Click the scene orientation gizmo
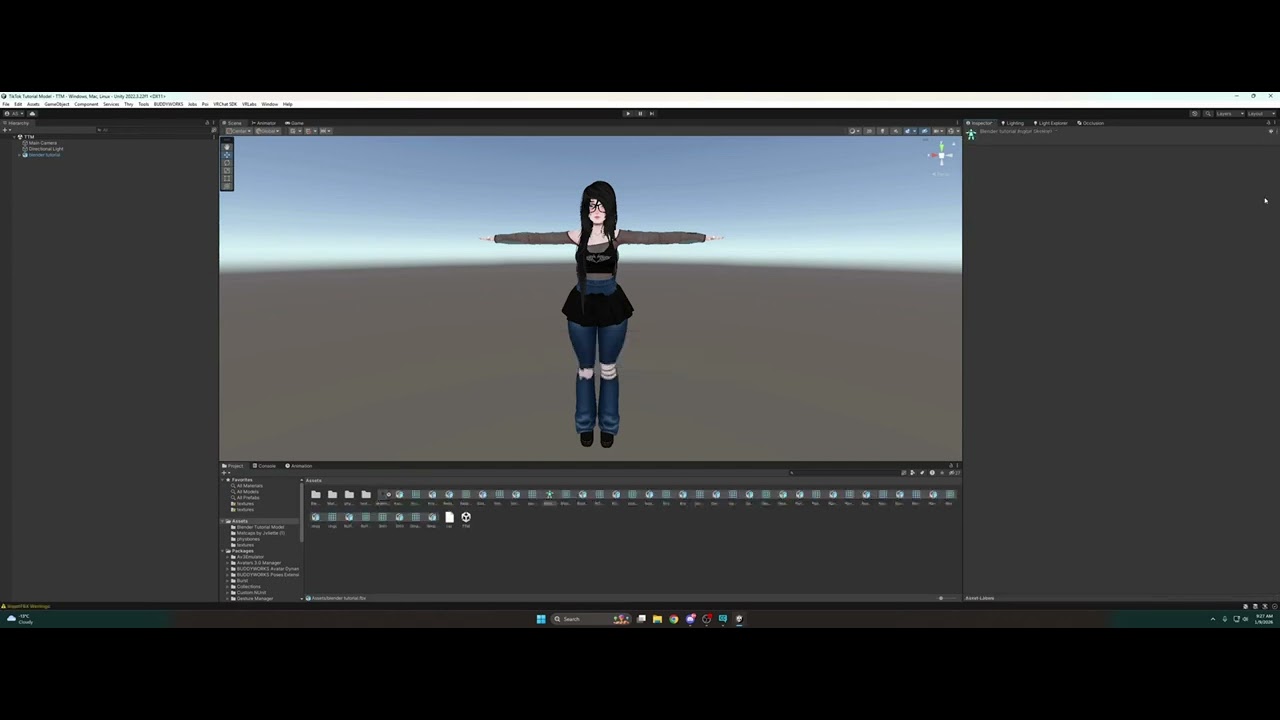Screen dimensions: 1280x720 tap(940, 156)
